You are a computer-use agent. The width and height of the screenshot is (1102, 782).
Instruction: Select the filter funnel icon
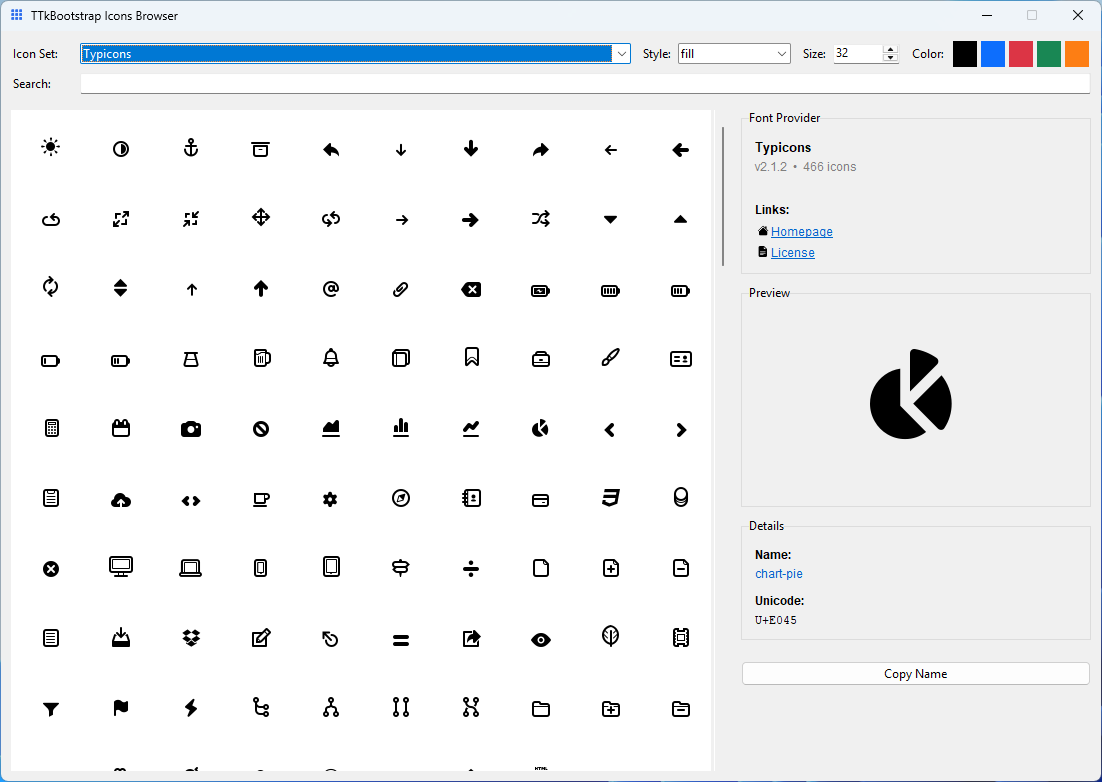pyautogui.click(x=51, y=708)
